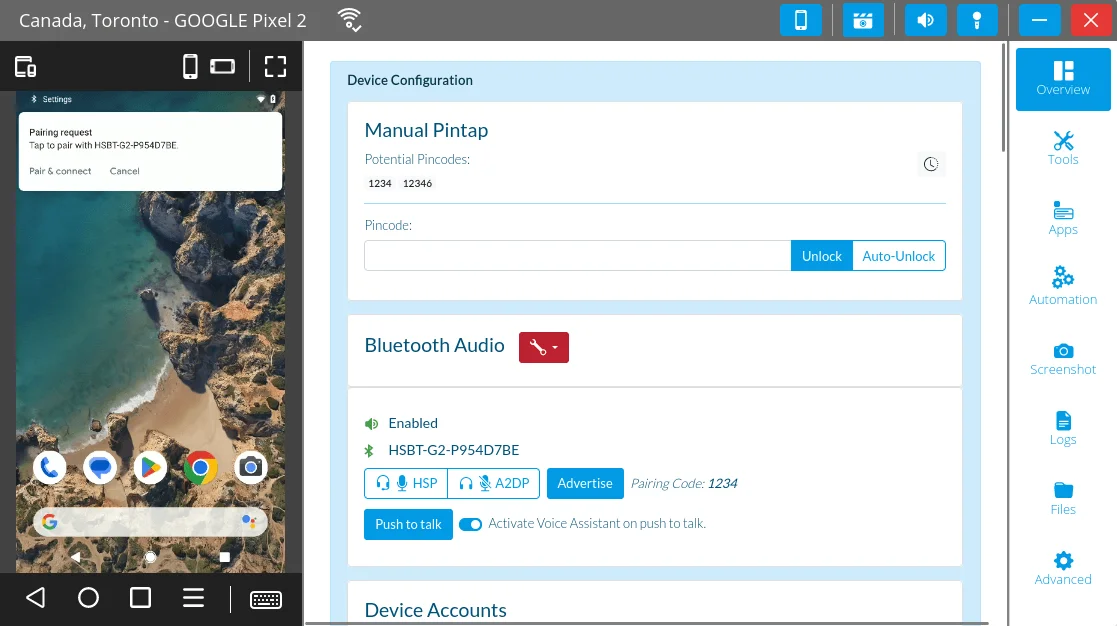The height and width of the screenshot is (626, 1117).
Task: Click the Bluetooth device name HSBT-G2-P954D7BE
Action: [454, 450]
